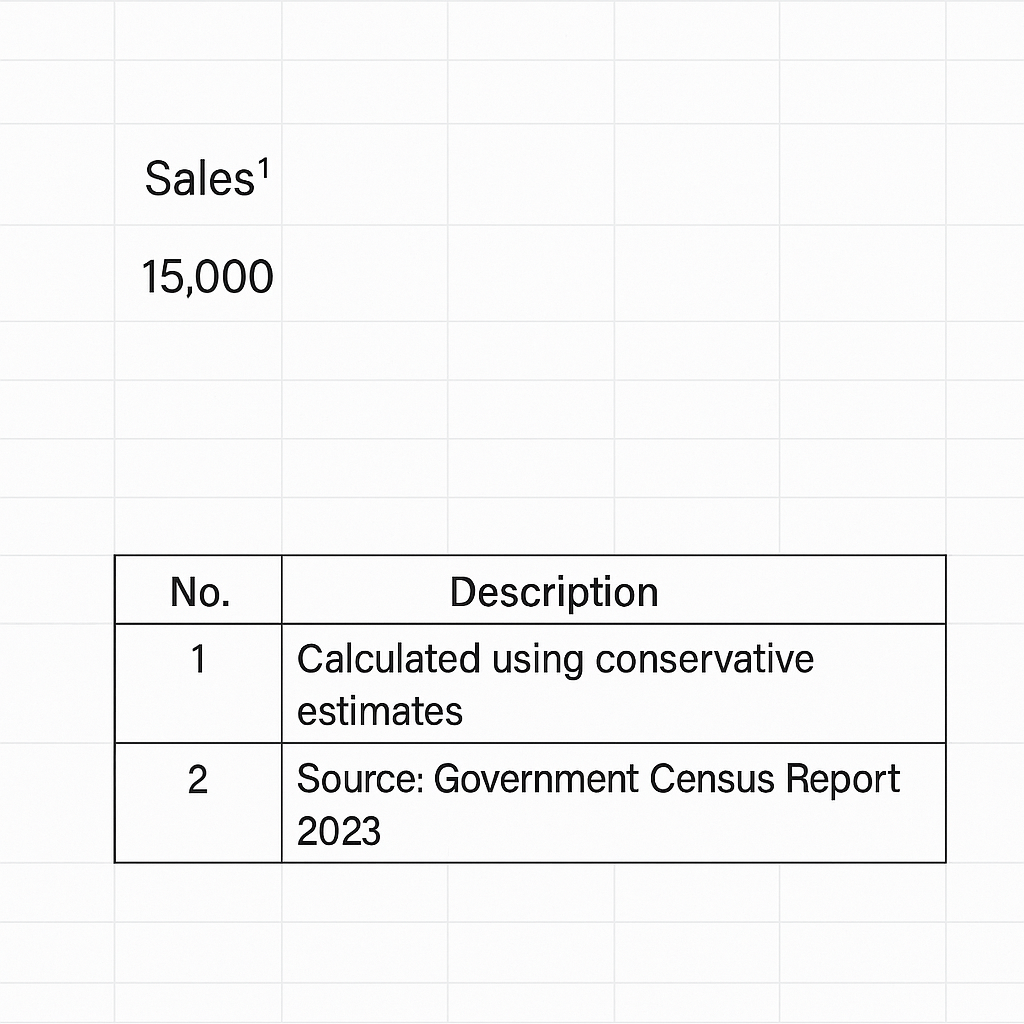
Task: Click the empty cell directly below 15,000
Action: tap(198, 350)
